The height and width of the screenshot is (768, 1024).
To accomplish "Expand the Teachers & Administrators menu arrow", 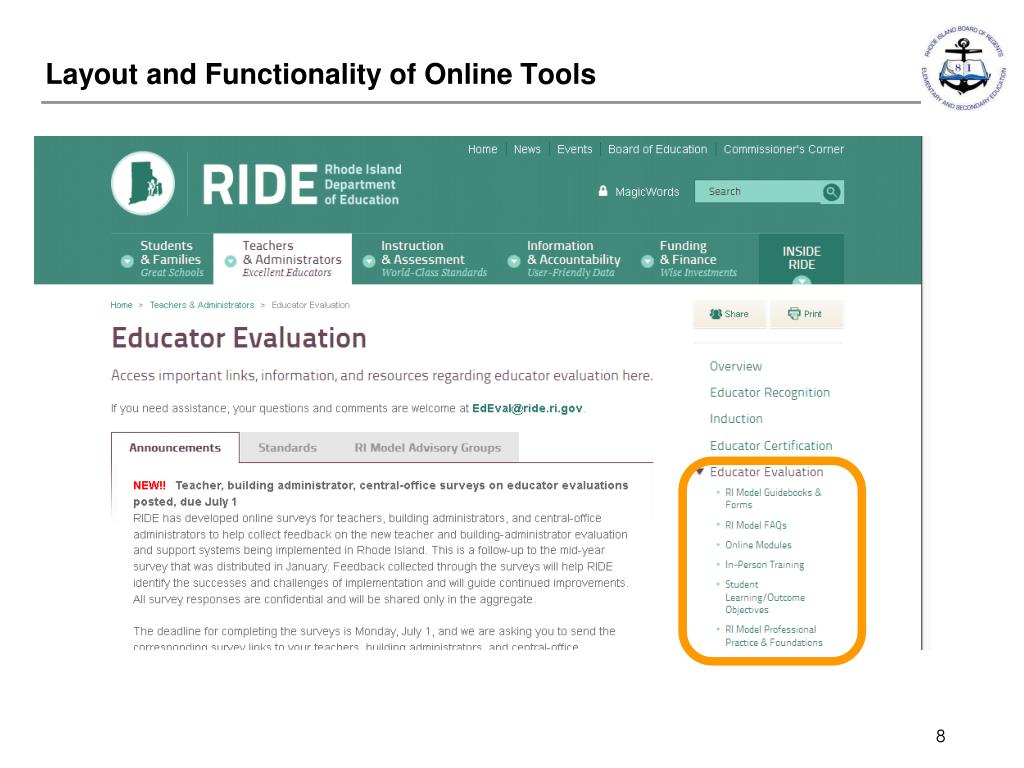I will (230, 261).
